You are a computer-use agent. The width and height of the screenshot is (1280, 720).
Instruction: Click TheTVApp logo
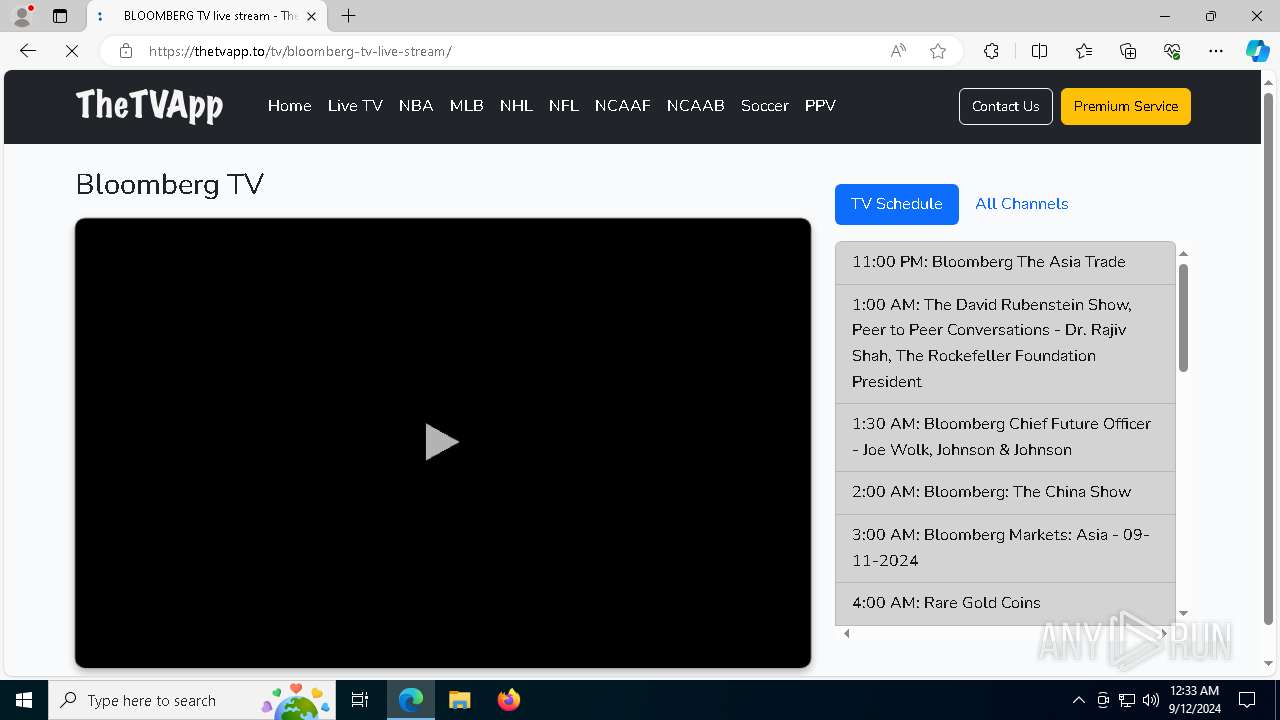click(149, 105)
